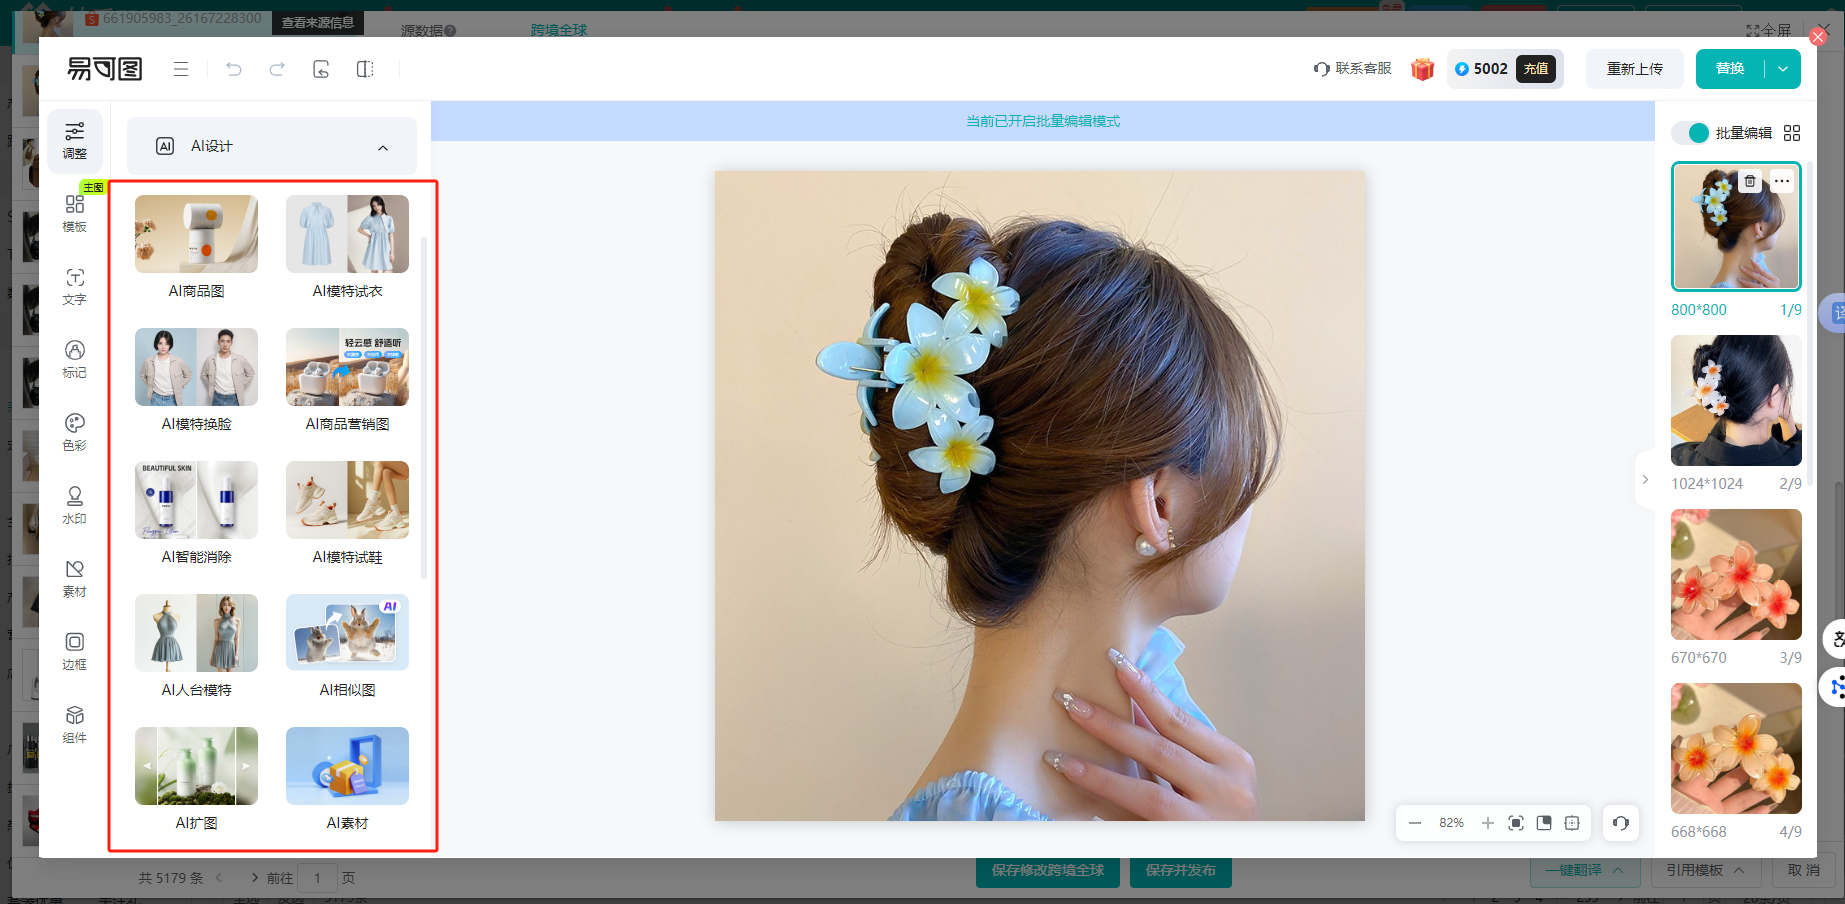Delete the first thumbnail with trash icon

[x=1749, y=181]
